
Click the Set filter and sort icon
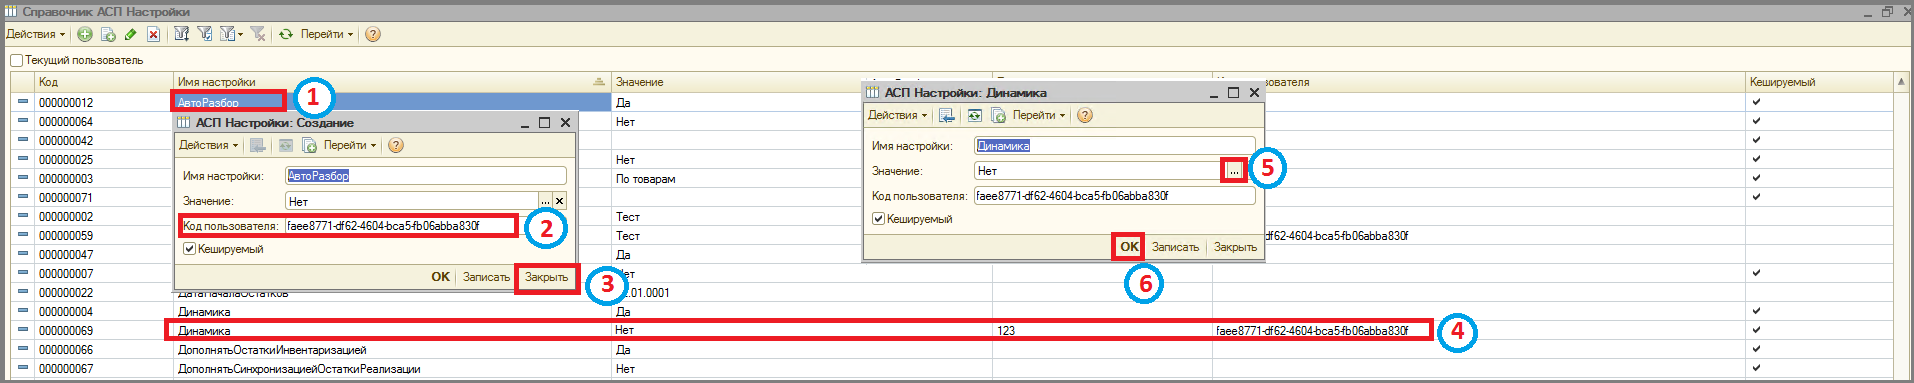tap(181, 34)
